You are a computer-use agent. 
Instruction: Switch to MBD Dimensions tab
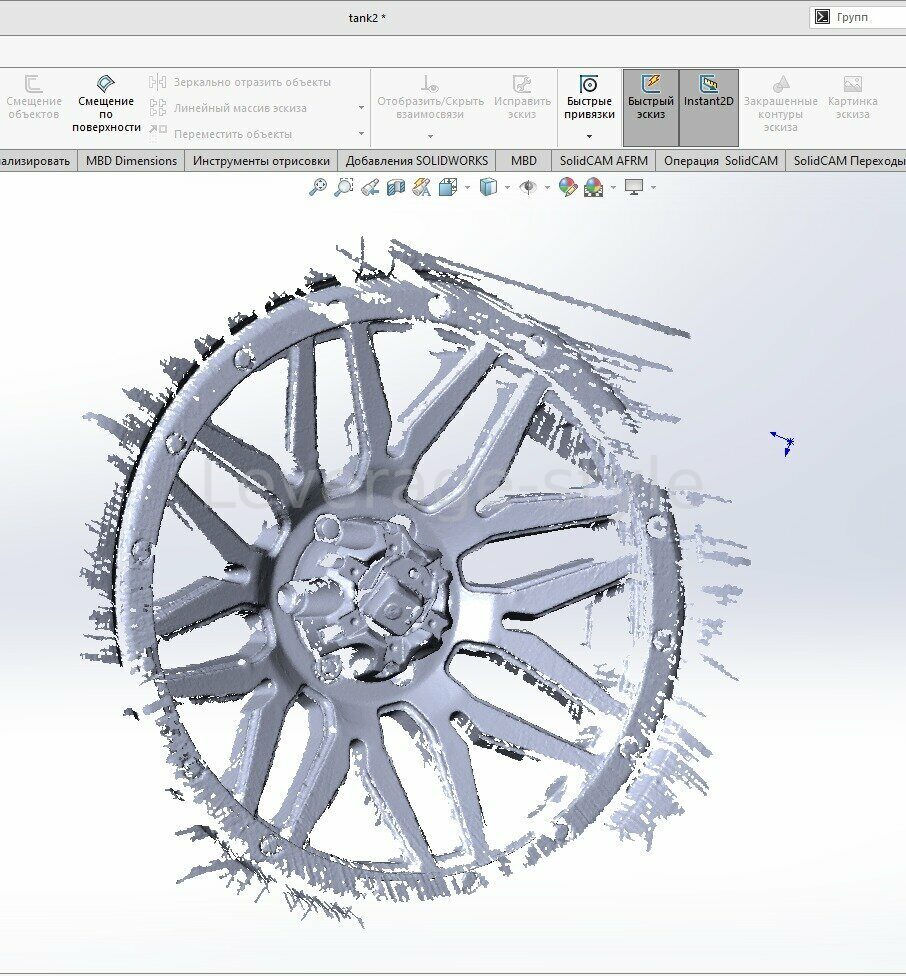pyautogui.click(x=131, y=160)
